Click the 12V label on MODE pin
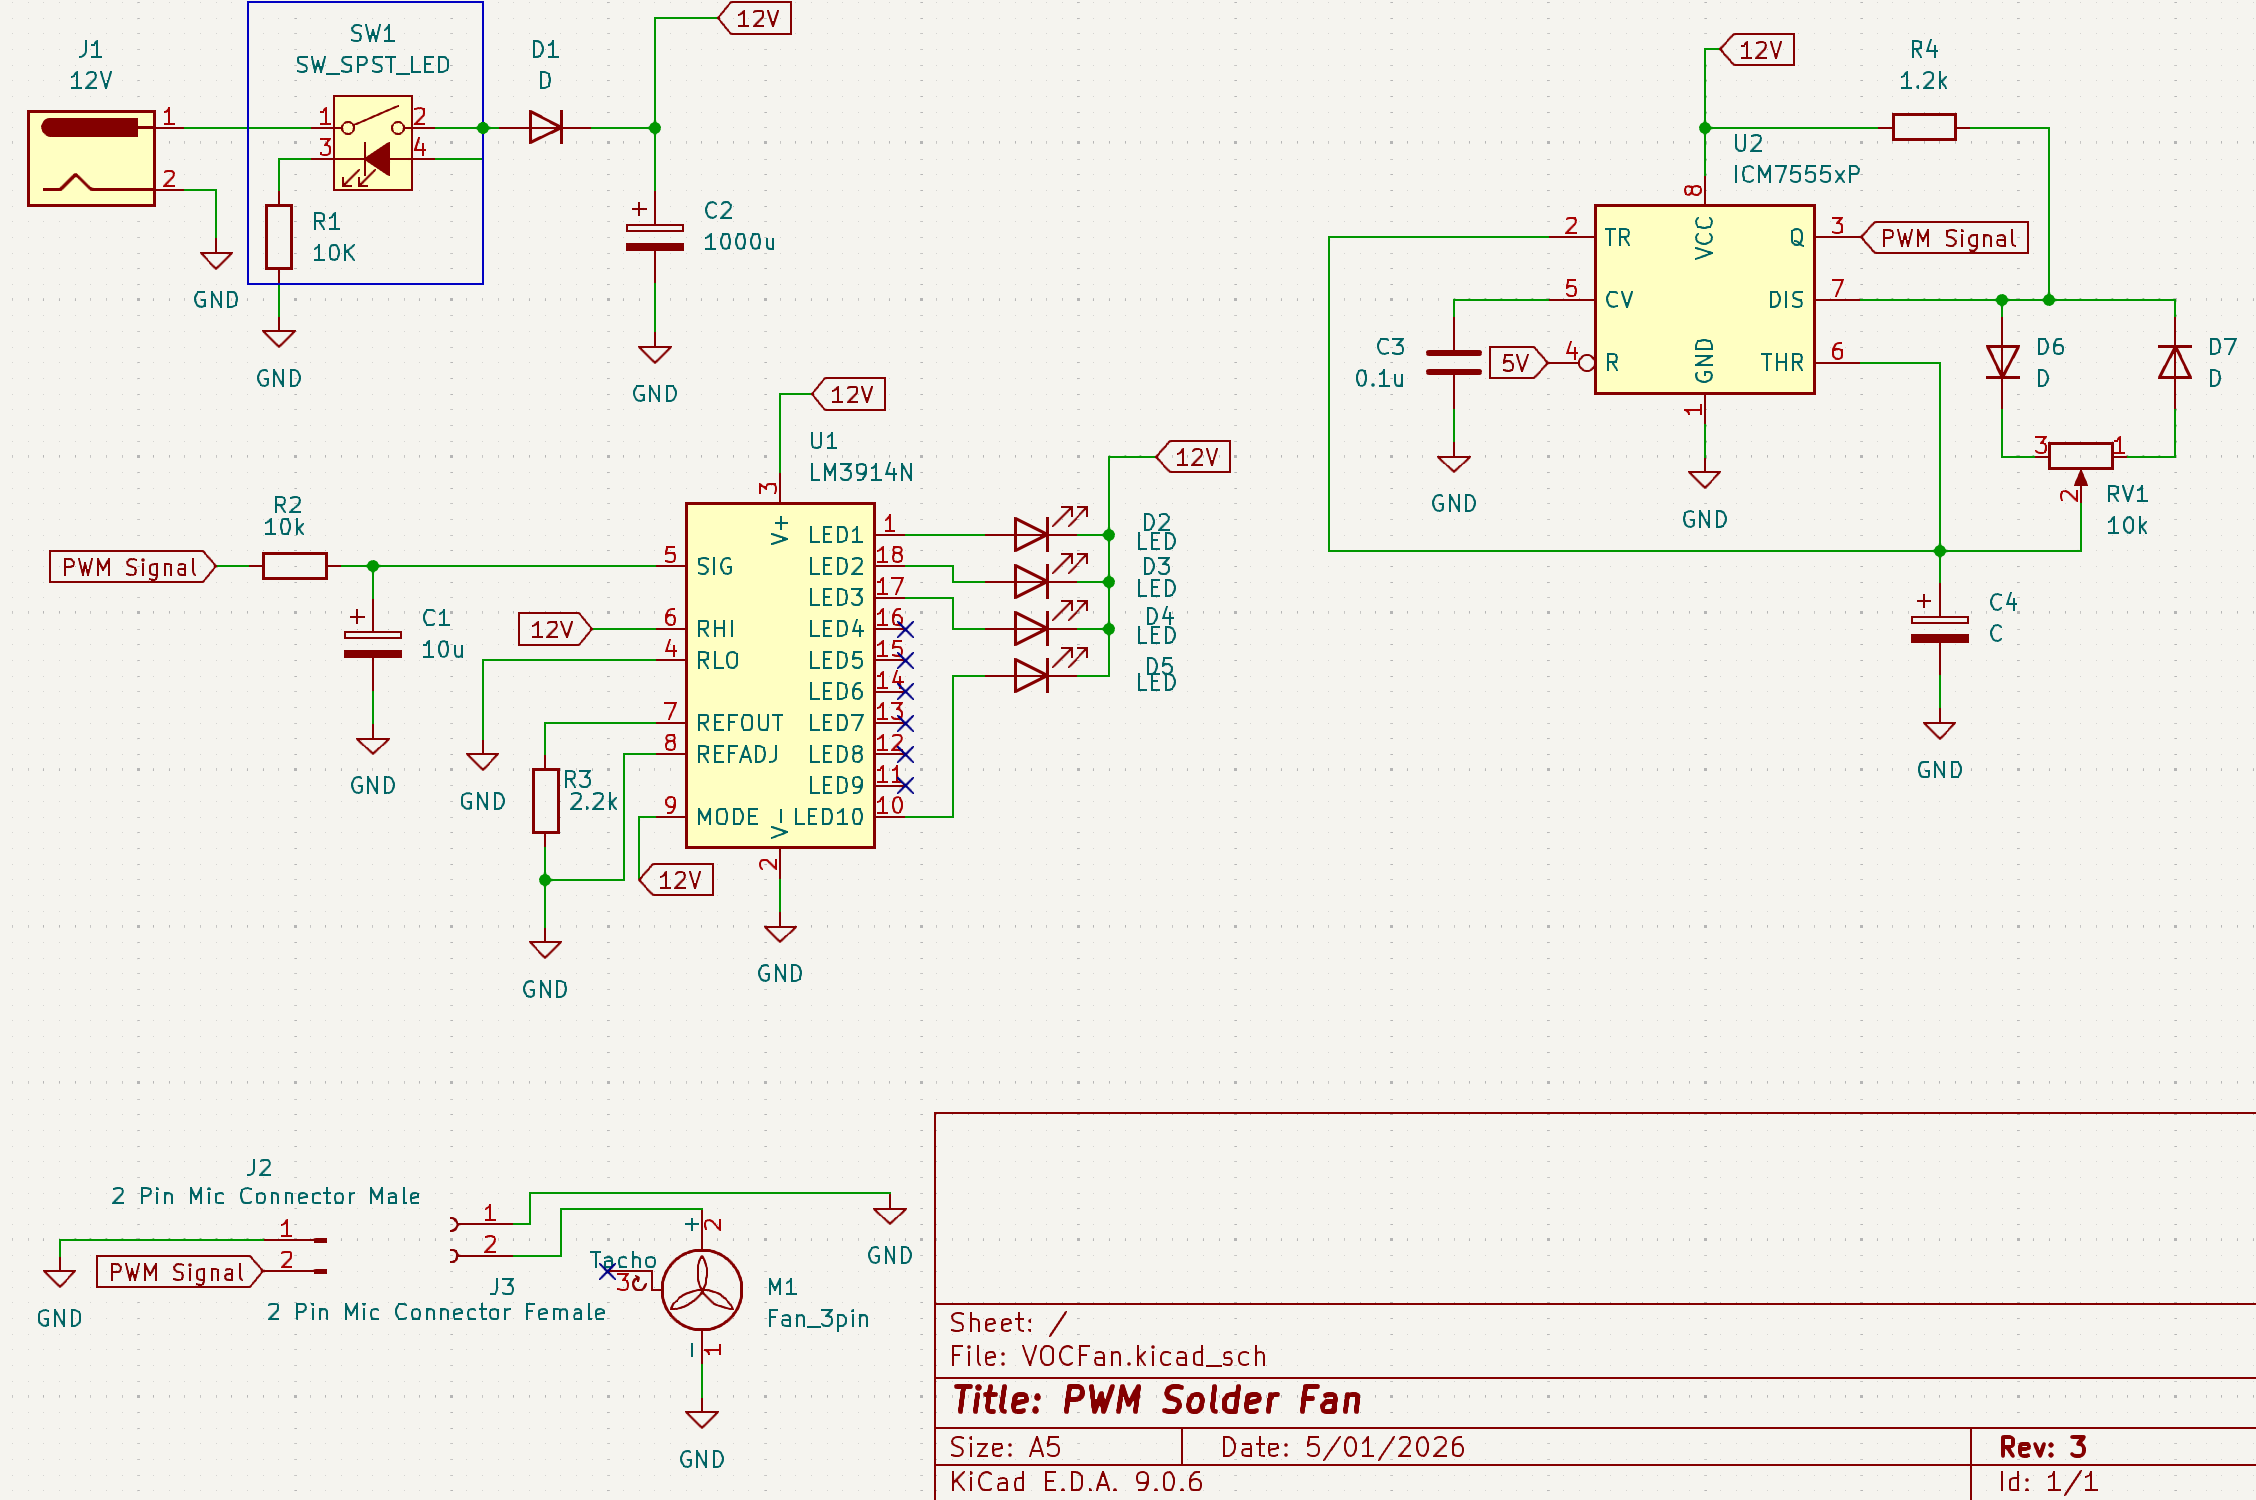Viewport: 2256px width, 1500px height. (676, 880)
